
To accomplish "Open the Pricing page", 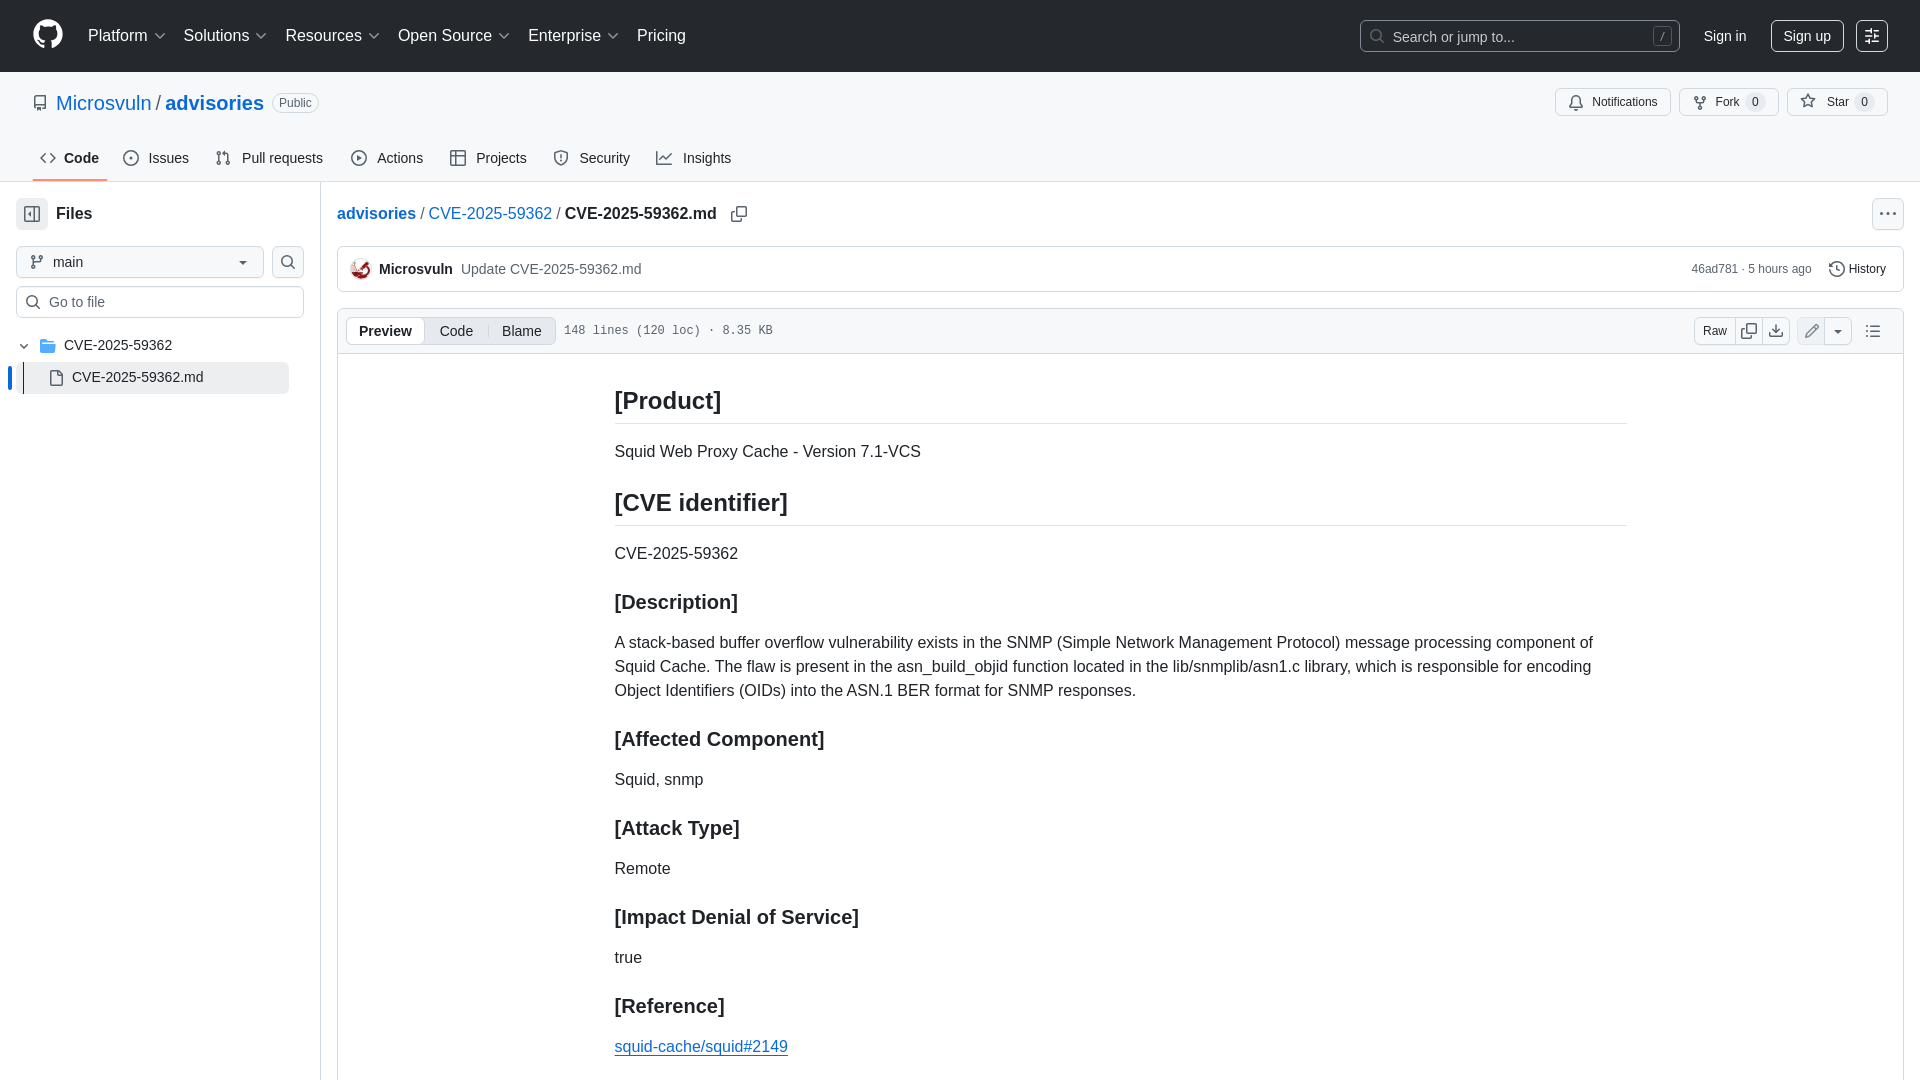I will pos(661,36).
